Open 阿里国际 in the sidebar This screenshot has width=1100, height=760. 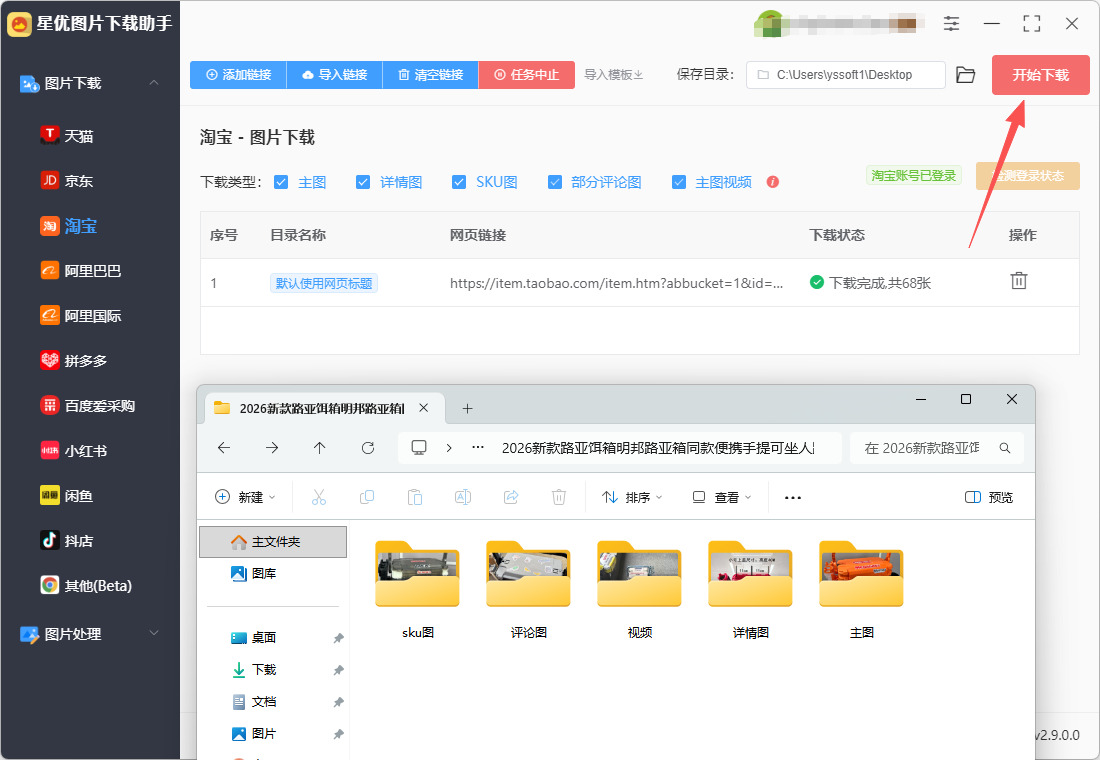coord(81,315)
